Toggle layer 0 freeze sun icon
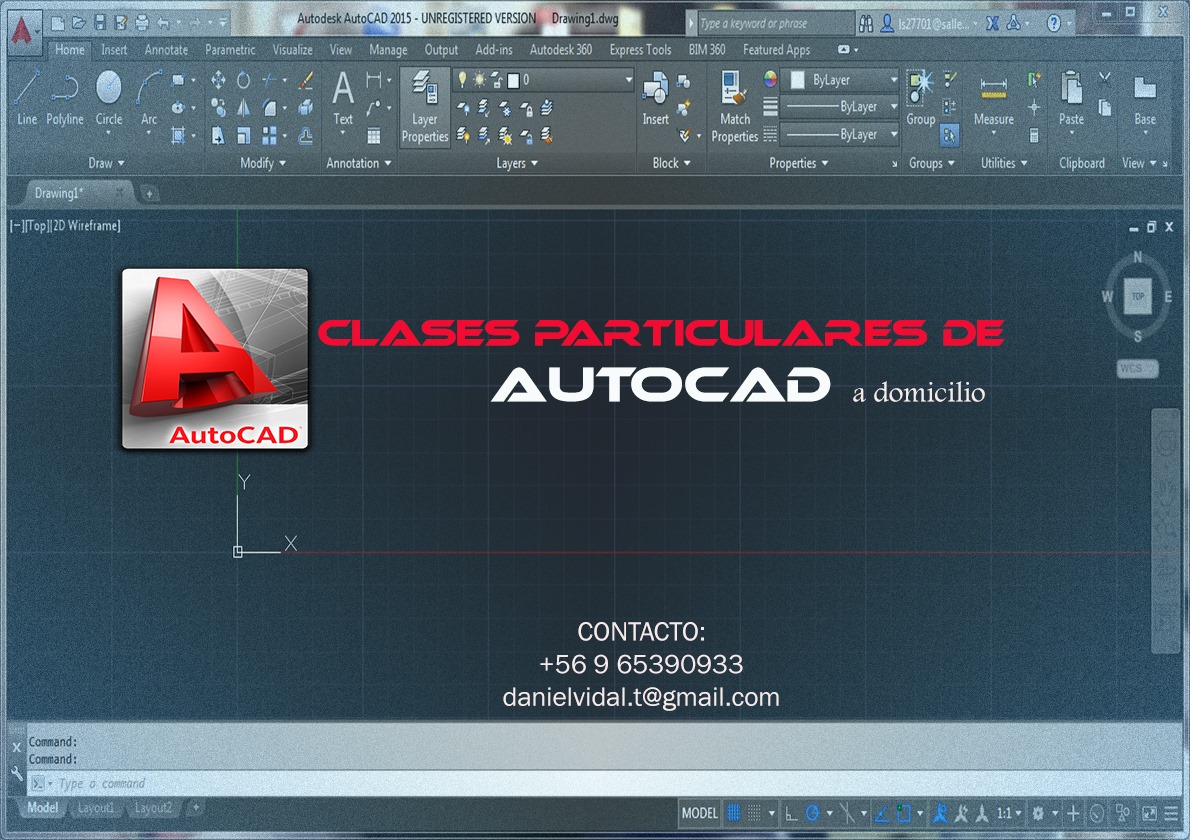Screen dimensions: 1190x840 click(480, 79)
